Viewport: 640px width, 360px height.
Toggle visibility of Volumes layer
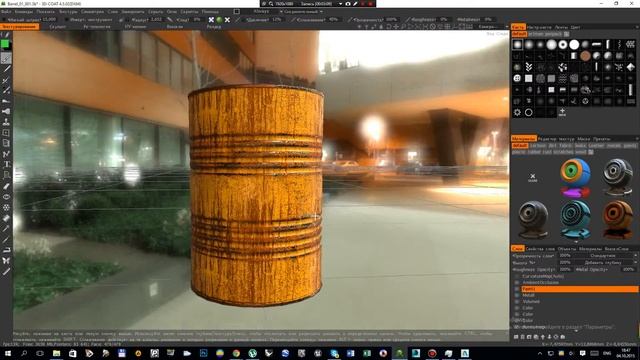click(x=517, y=302)
